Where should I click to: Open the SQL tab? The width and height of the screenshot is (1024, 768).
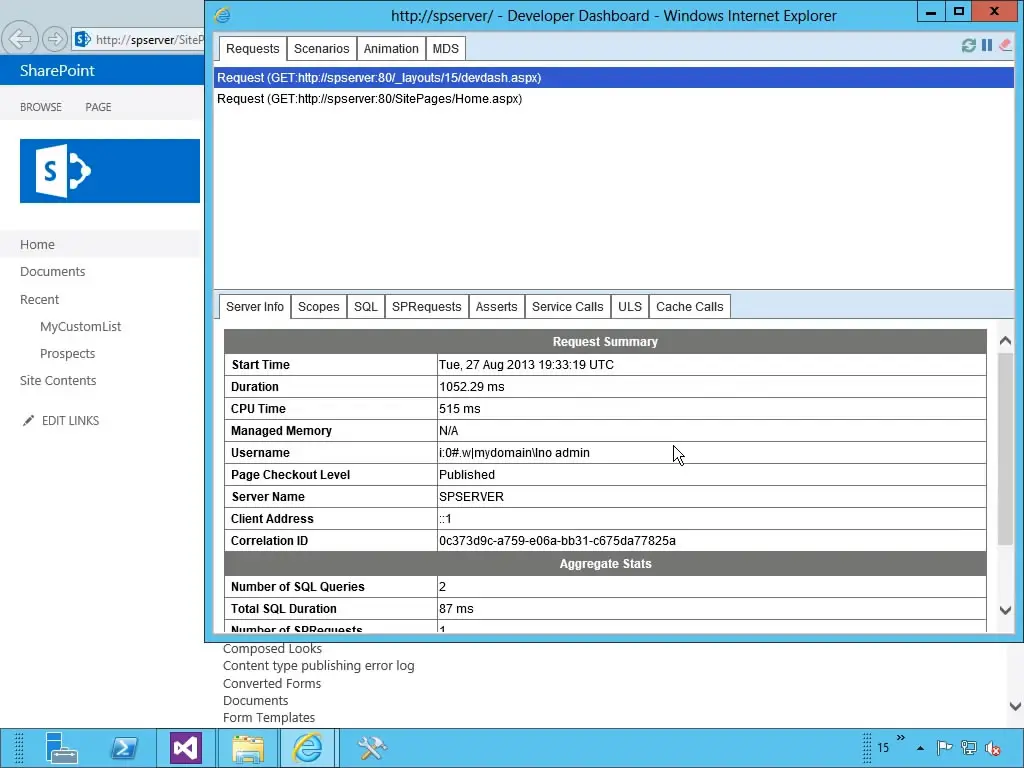click(366, 307)
